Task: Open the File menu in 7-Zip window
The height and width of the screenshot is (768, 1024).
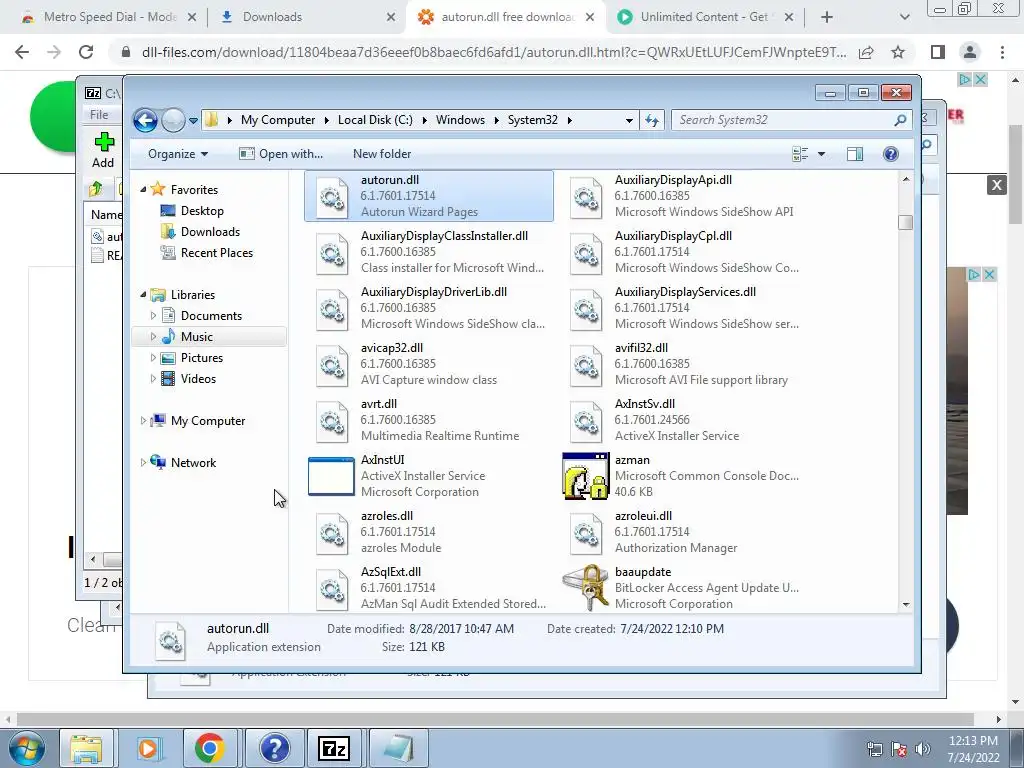Action: click(x=99, y=115)
